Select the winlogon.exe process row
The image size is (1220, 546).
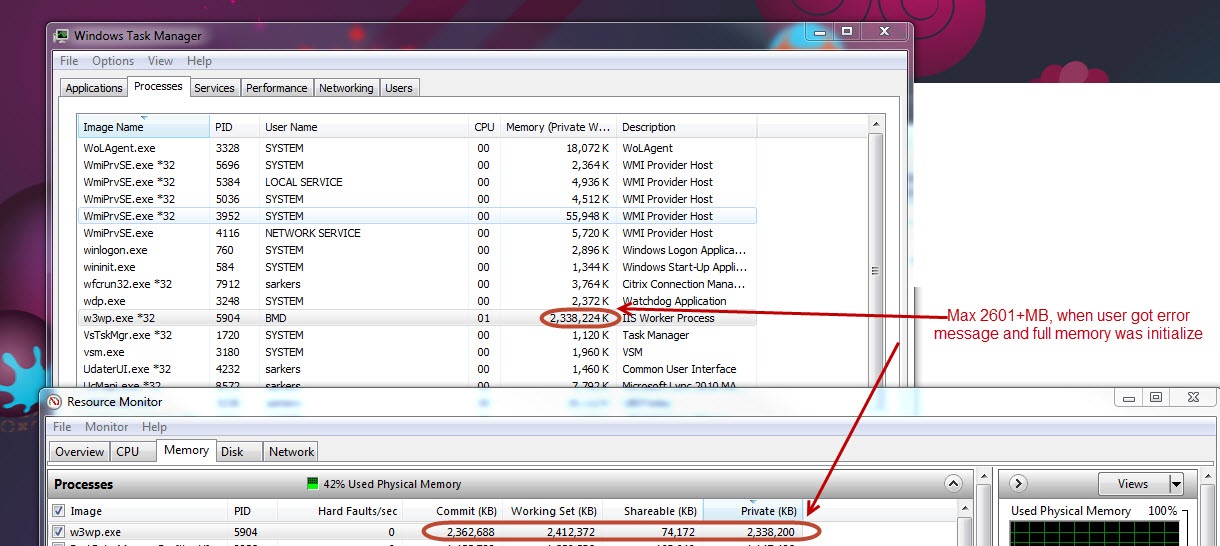(x=417, y=250)
